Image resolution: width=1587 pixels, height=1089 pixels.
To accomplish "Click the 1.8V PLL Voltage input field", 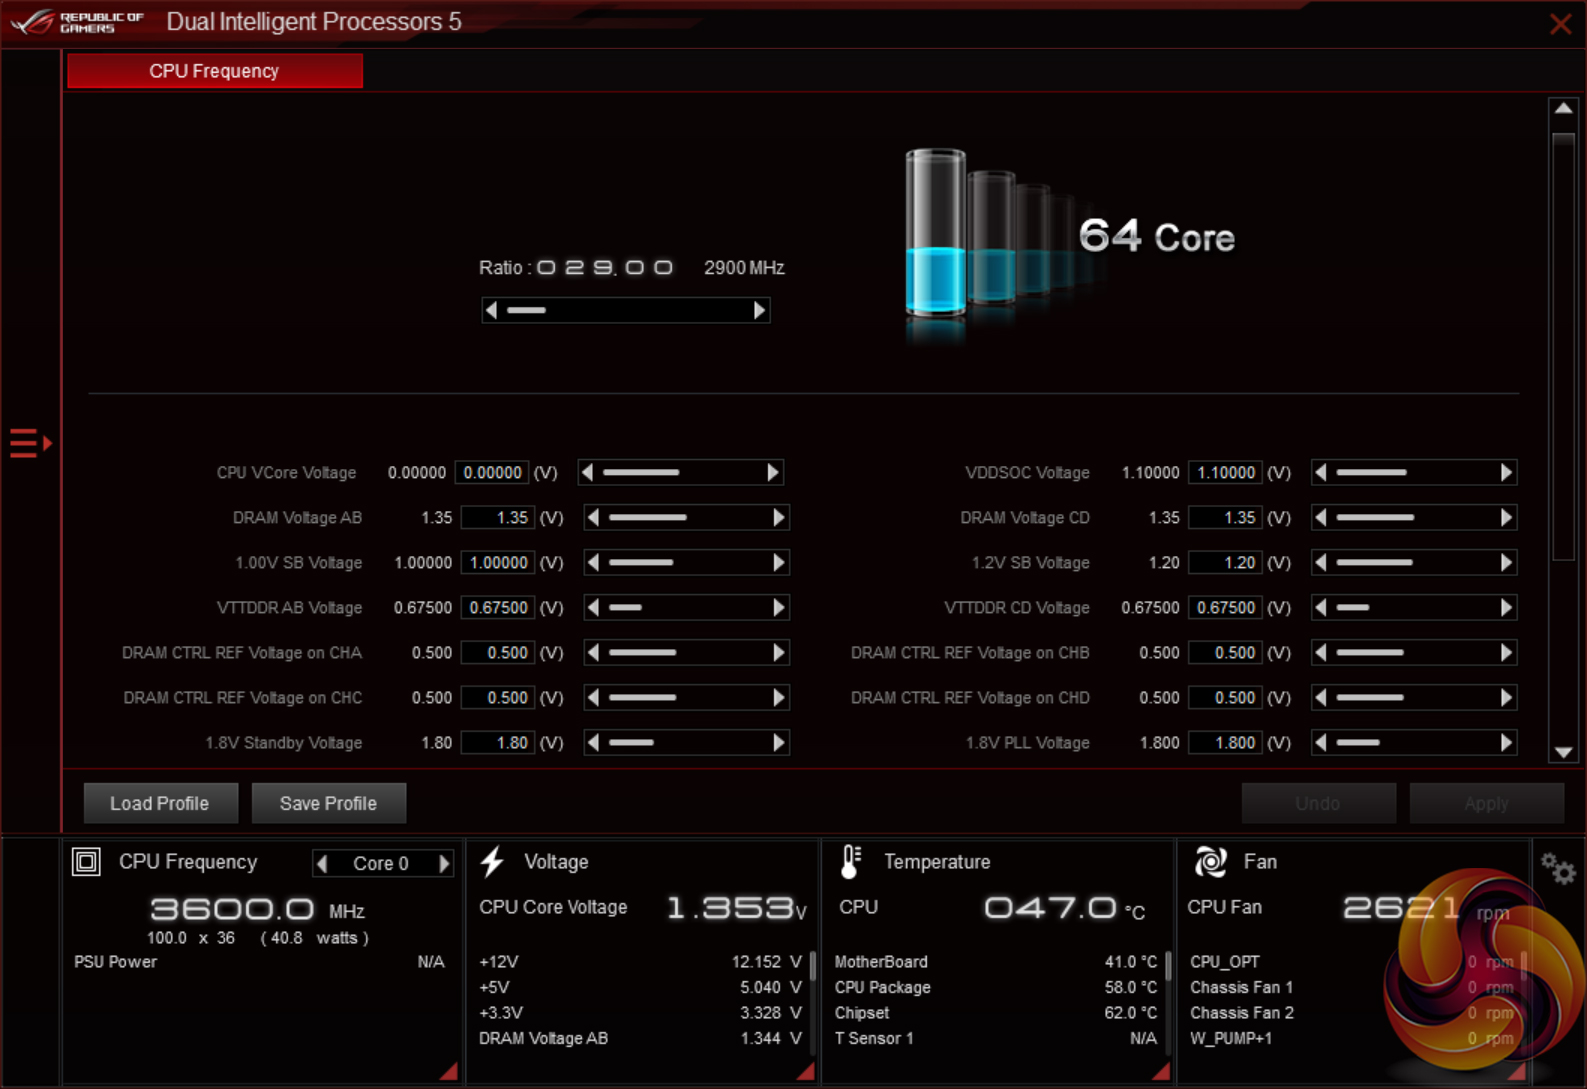I will pyautogui.click(x=1225, y=742).
